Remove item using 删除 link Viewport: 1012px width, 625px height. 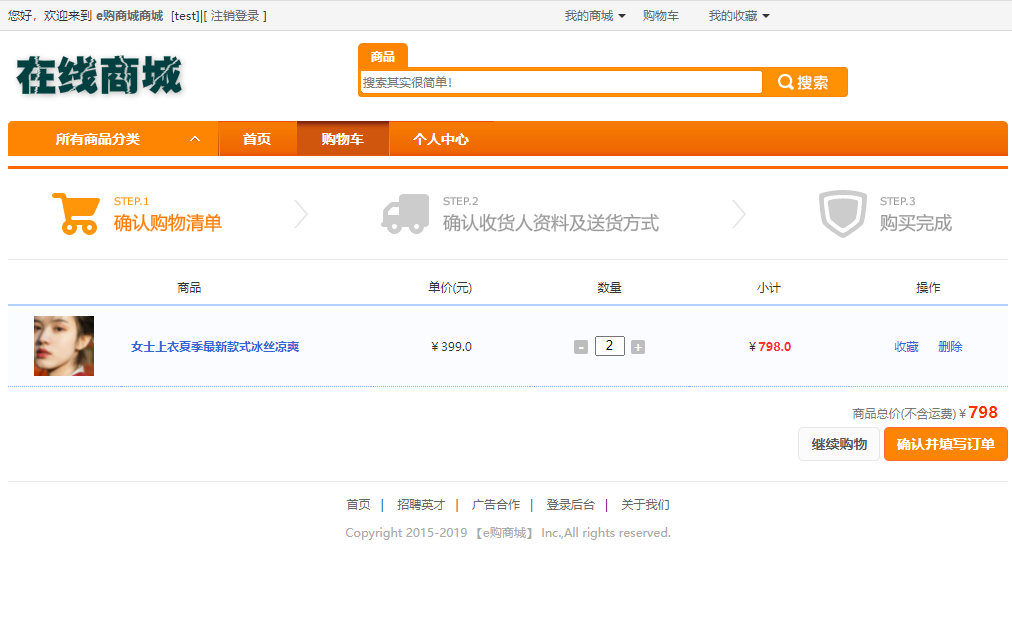point(950,347)
